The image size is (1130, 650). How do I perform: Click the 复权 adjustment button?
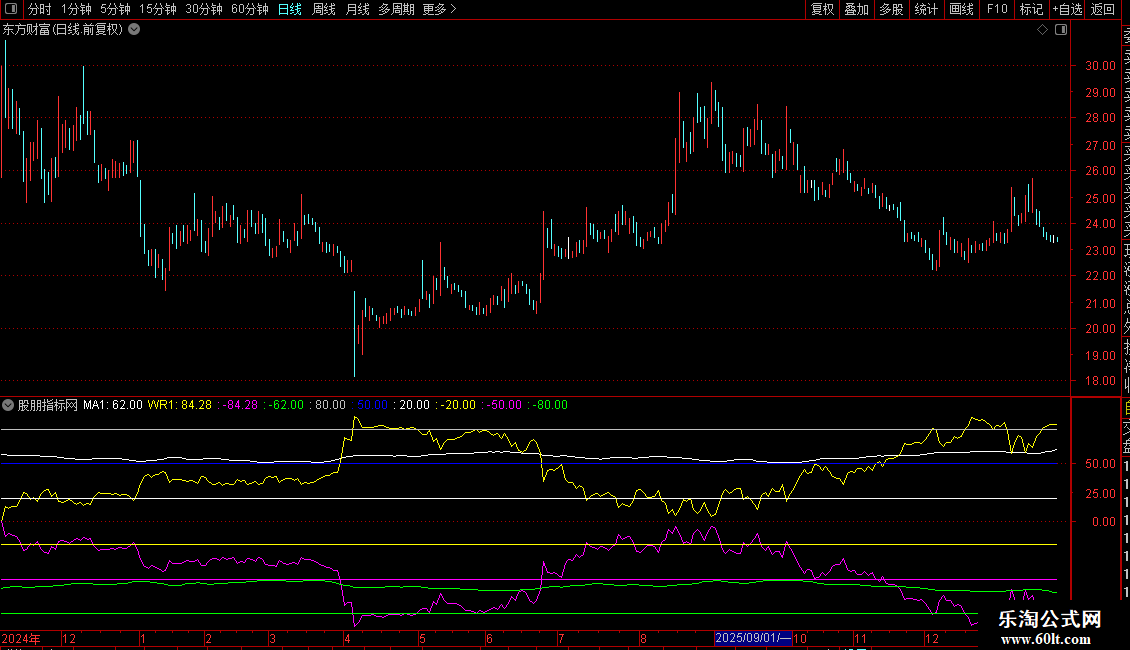(x=822, y=9)
